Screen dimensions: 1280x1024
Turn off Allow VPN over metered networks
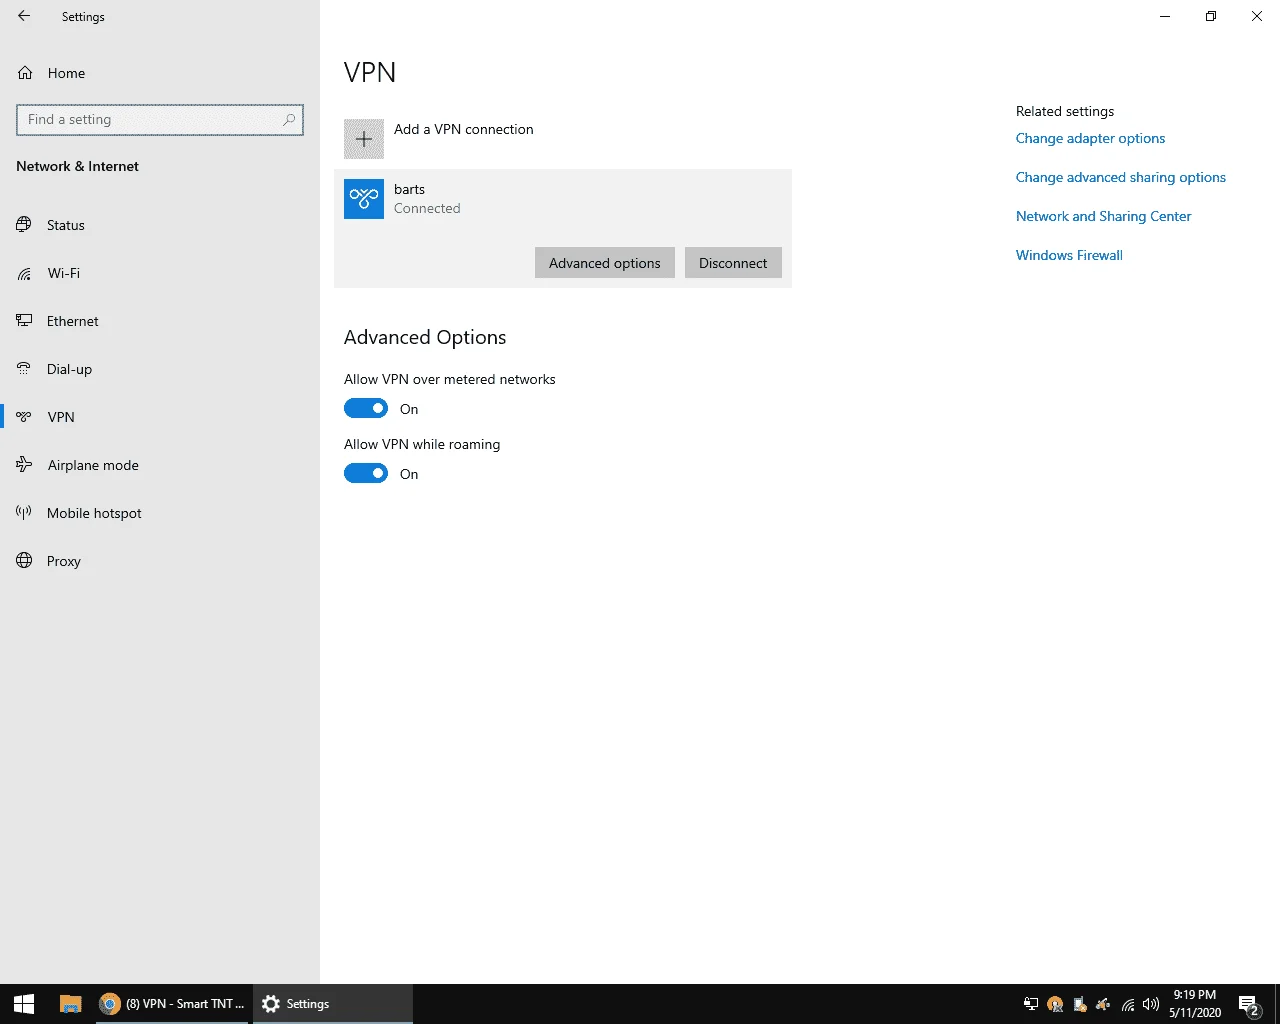(x=366, y=408)
